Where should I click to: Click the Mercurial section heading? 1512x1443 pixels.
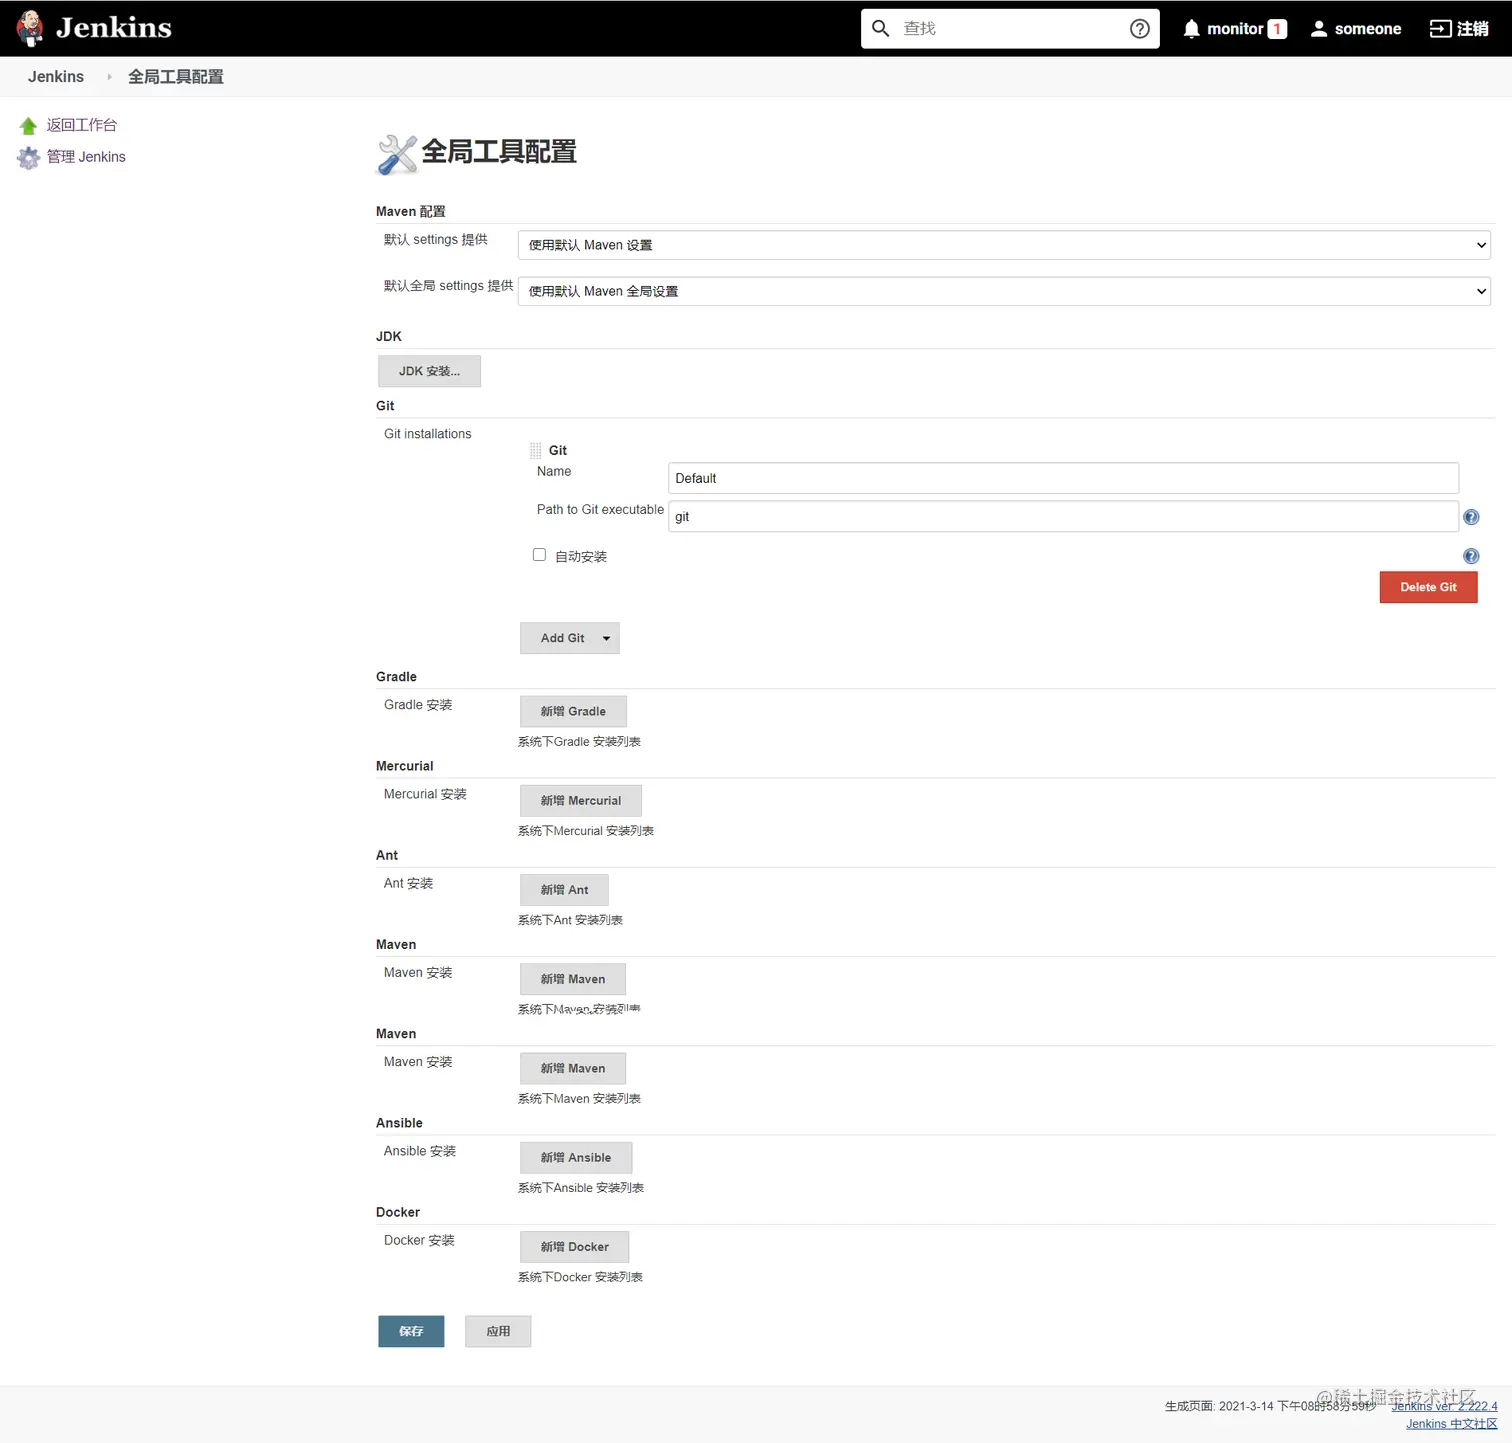pyautogui.click(x=405, y=766)
